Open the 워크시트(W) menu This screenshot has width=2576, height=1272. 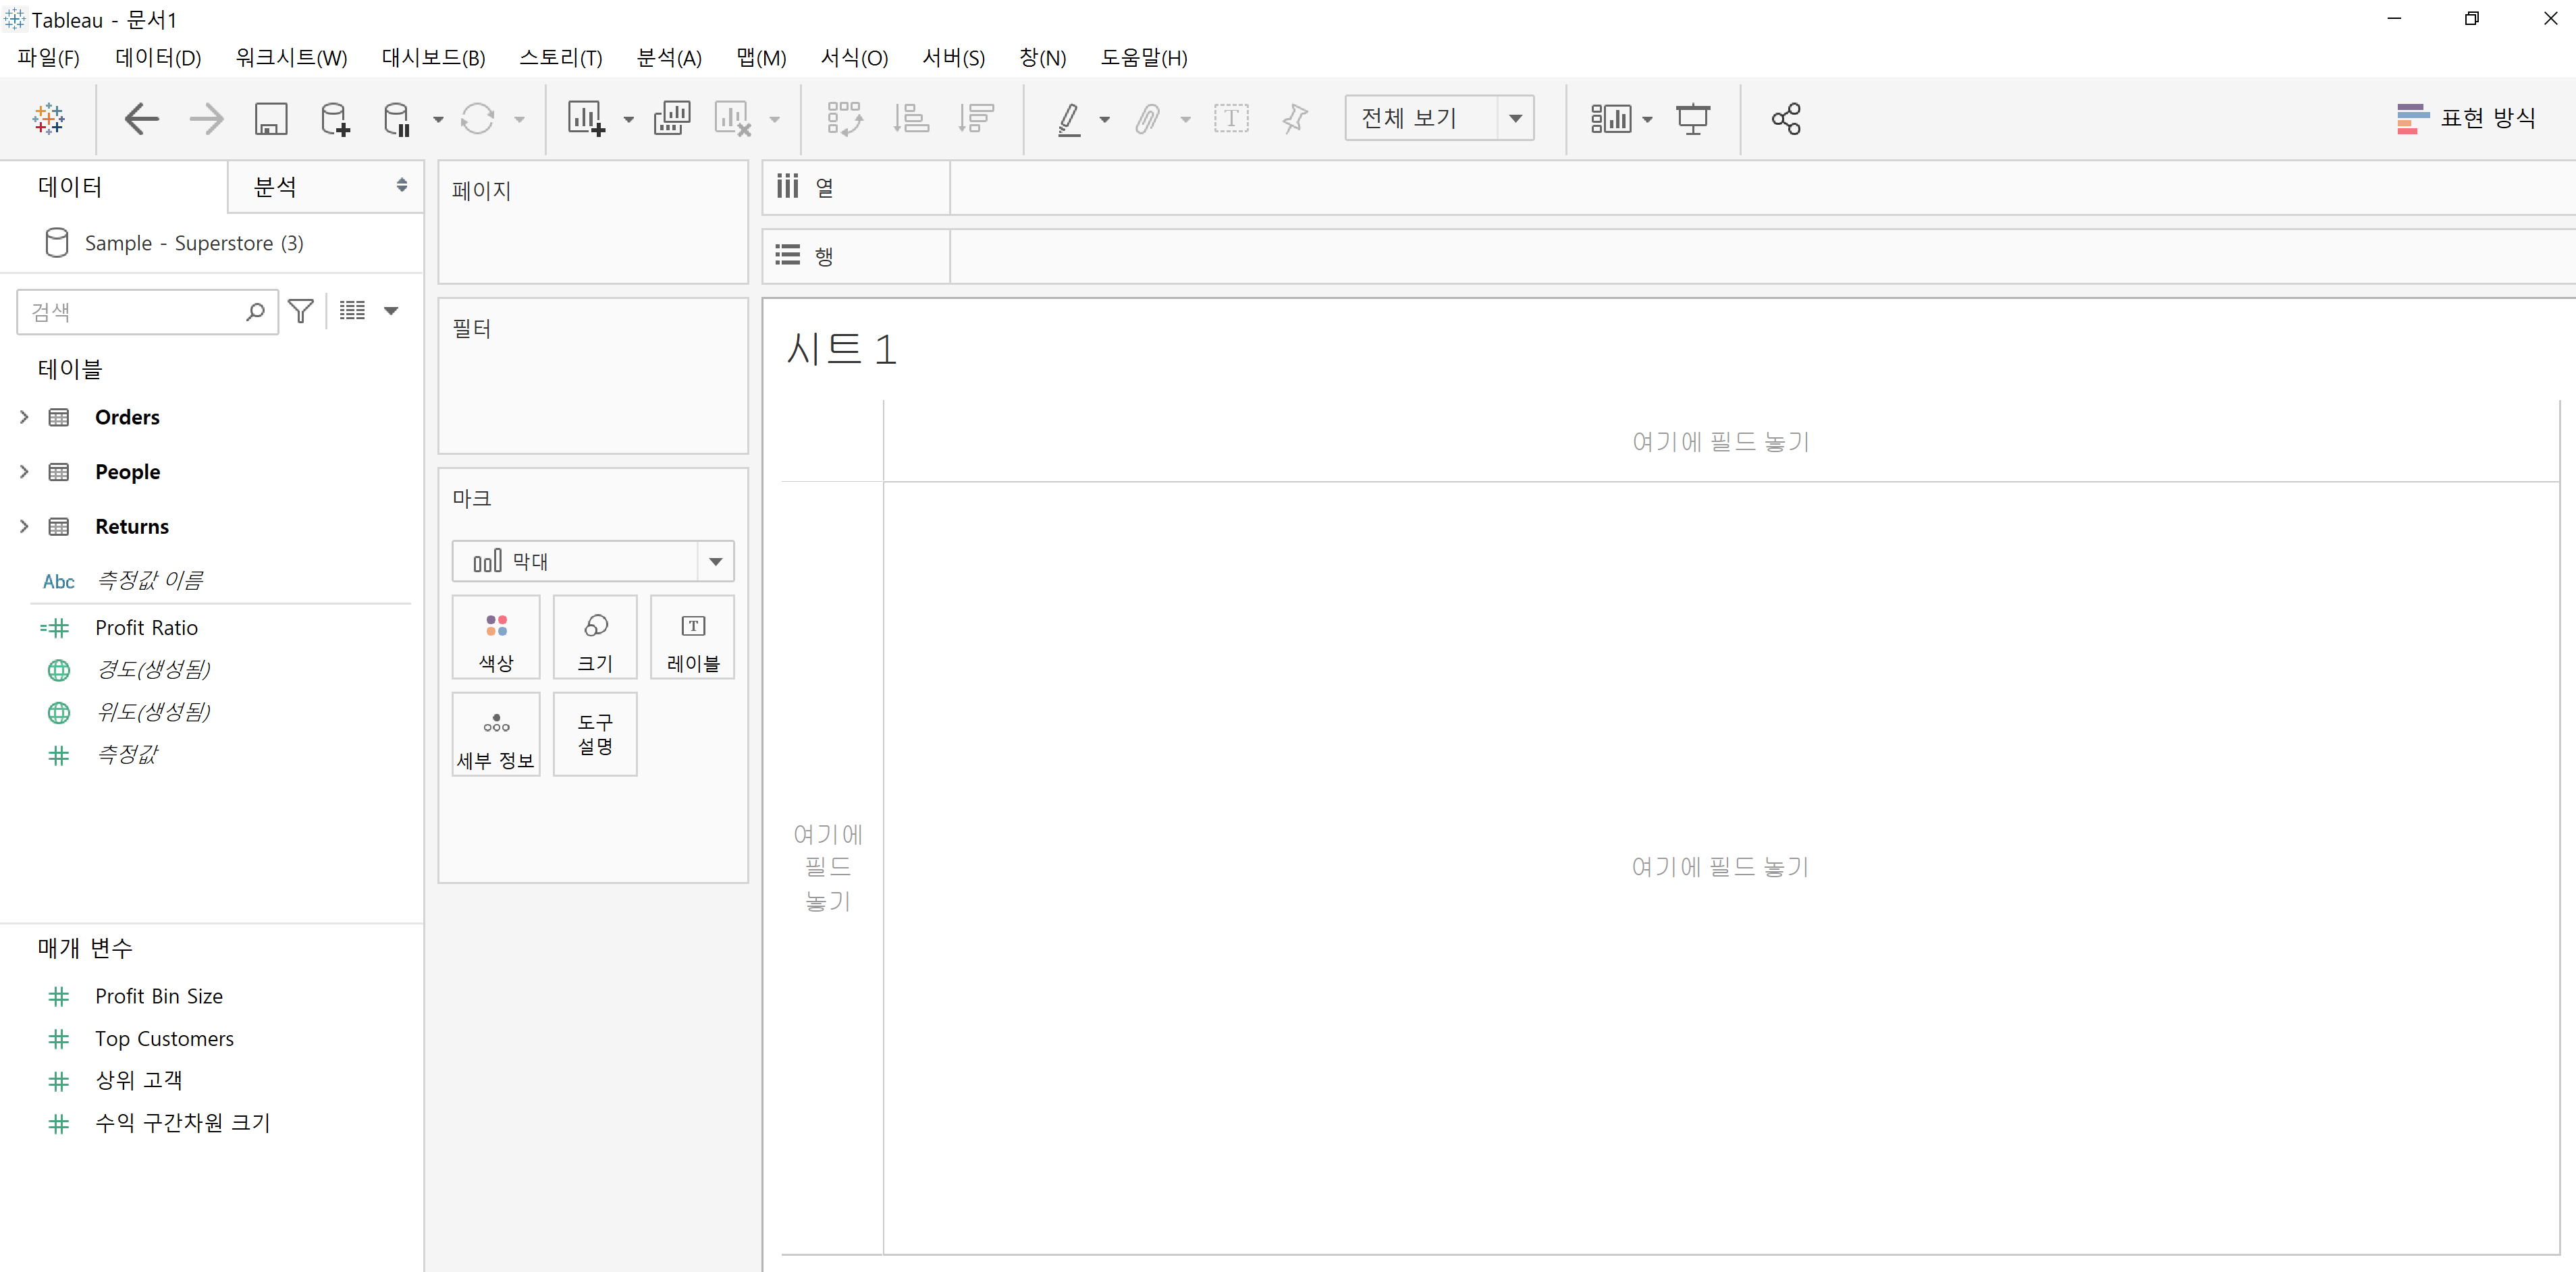291,58
